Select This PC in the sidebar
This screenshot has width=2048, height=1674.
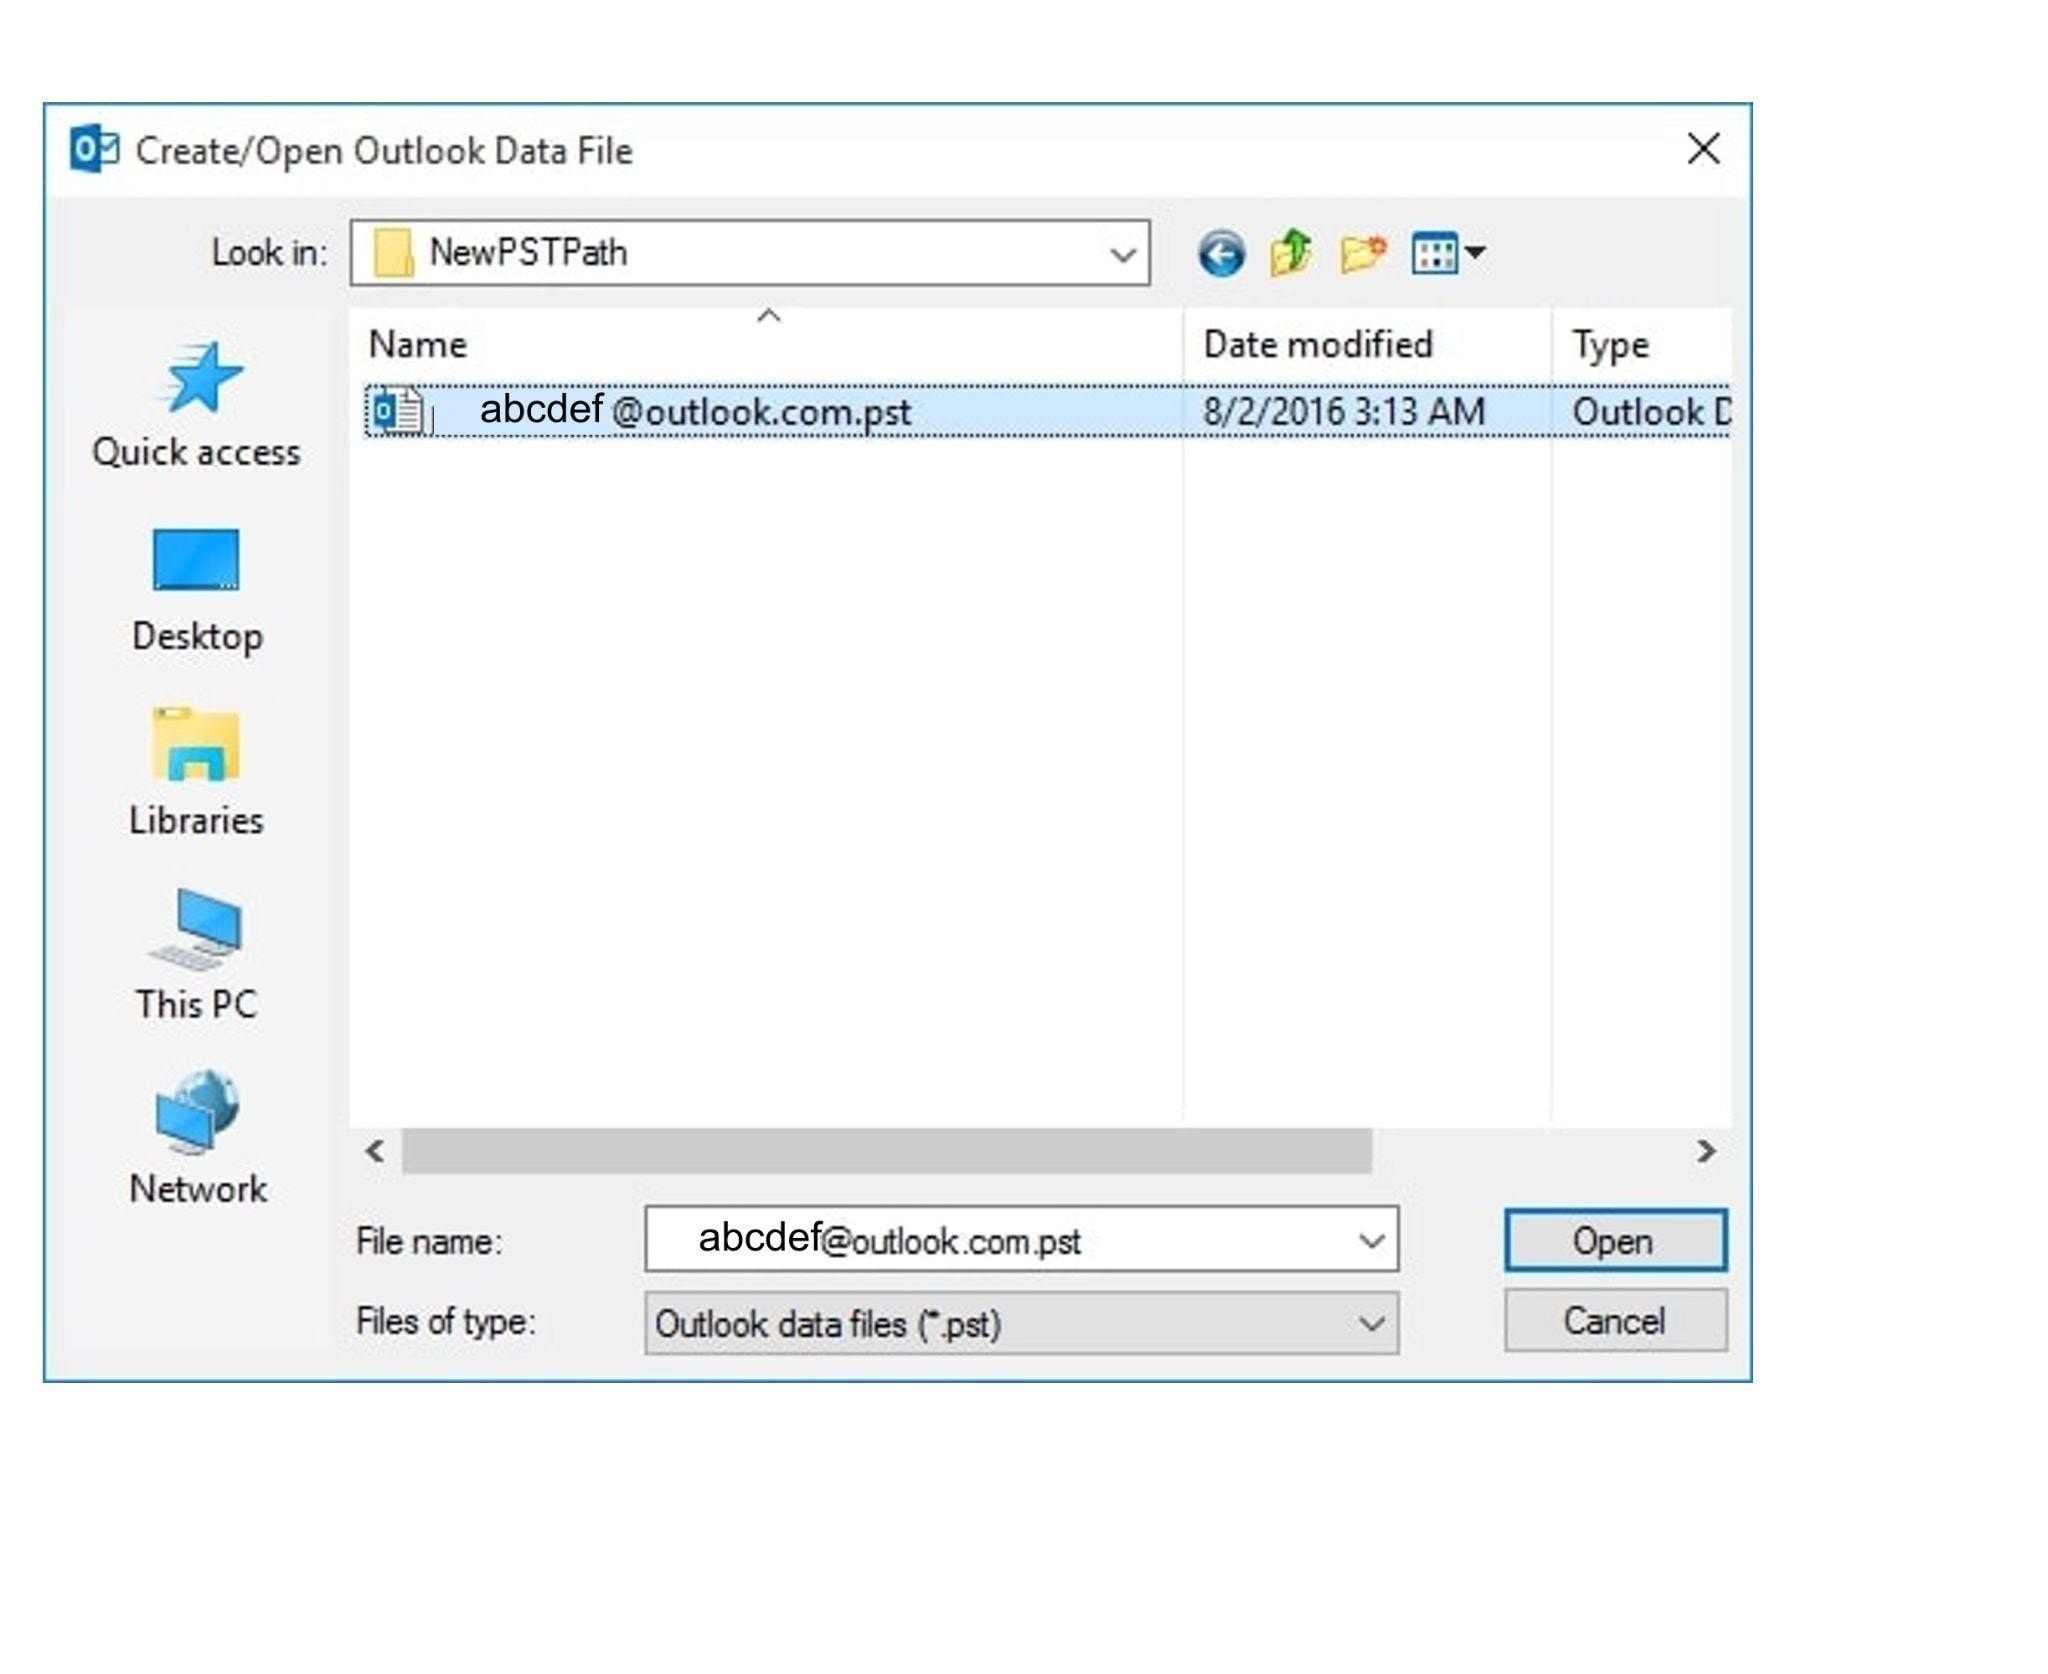[197, 956]
